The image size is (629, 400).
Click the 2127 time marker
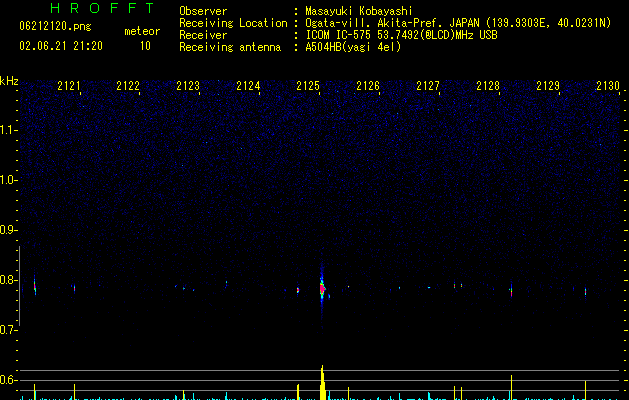coord(428,85)
